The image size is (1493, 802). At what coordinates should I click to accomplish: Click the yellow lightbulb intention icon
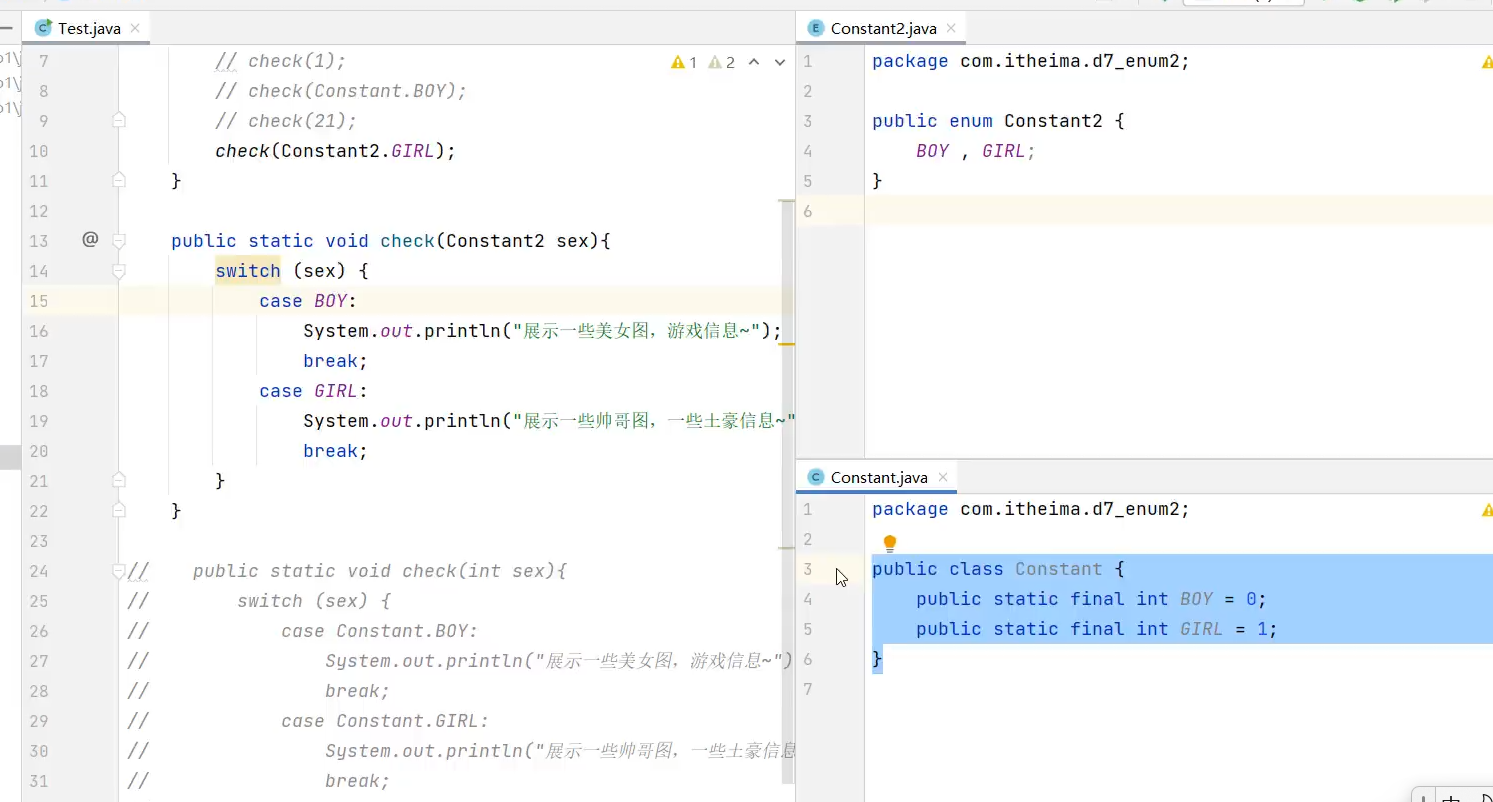[x=889, y=544]
